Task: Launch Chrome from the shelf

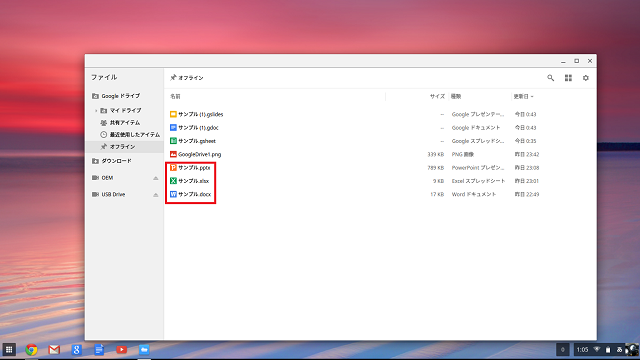Action: (31, 350)
